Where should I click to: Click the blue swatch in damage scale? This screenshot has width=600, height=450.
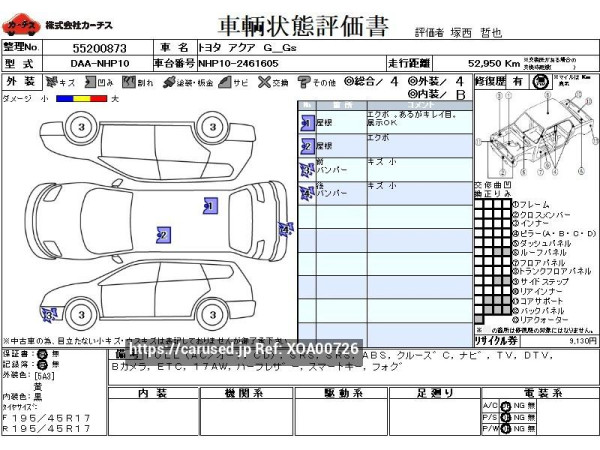(65, 98)
